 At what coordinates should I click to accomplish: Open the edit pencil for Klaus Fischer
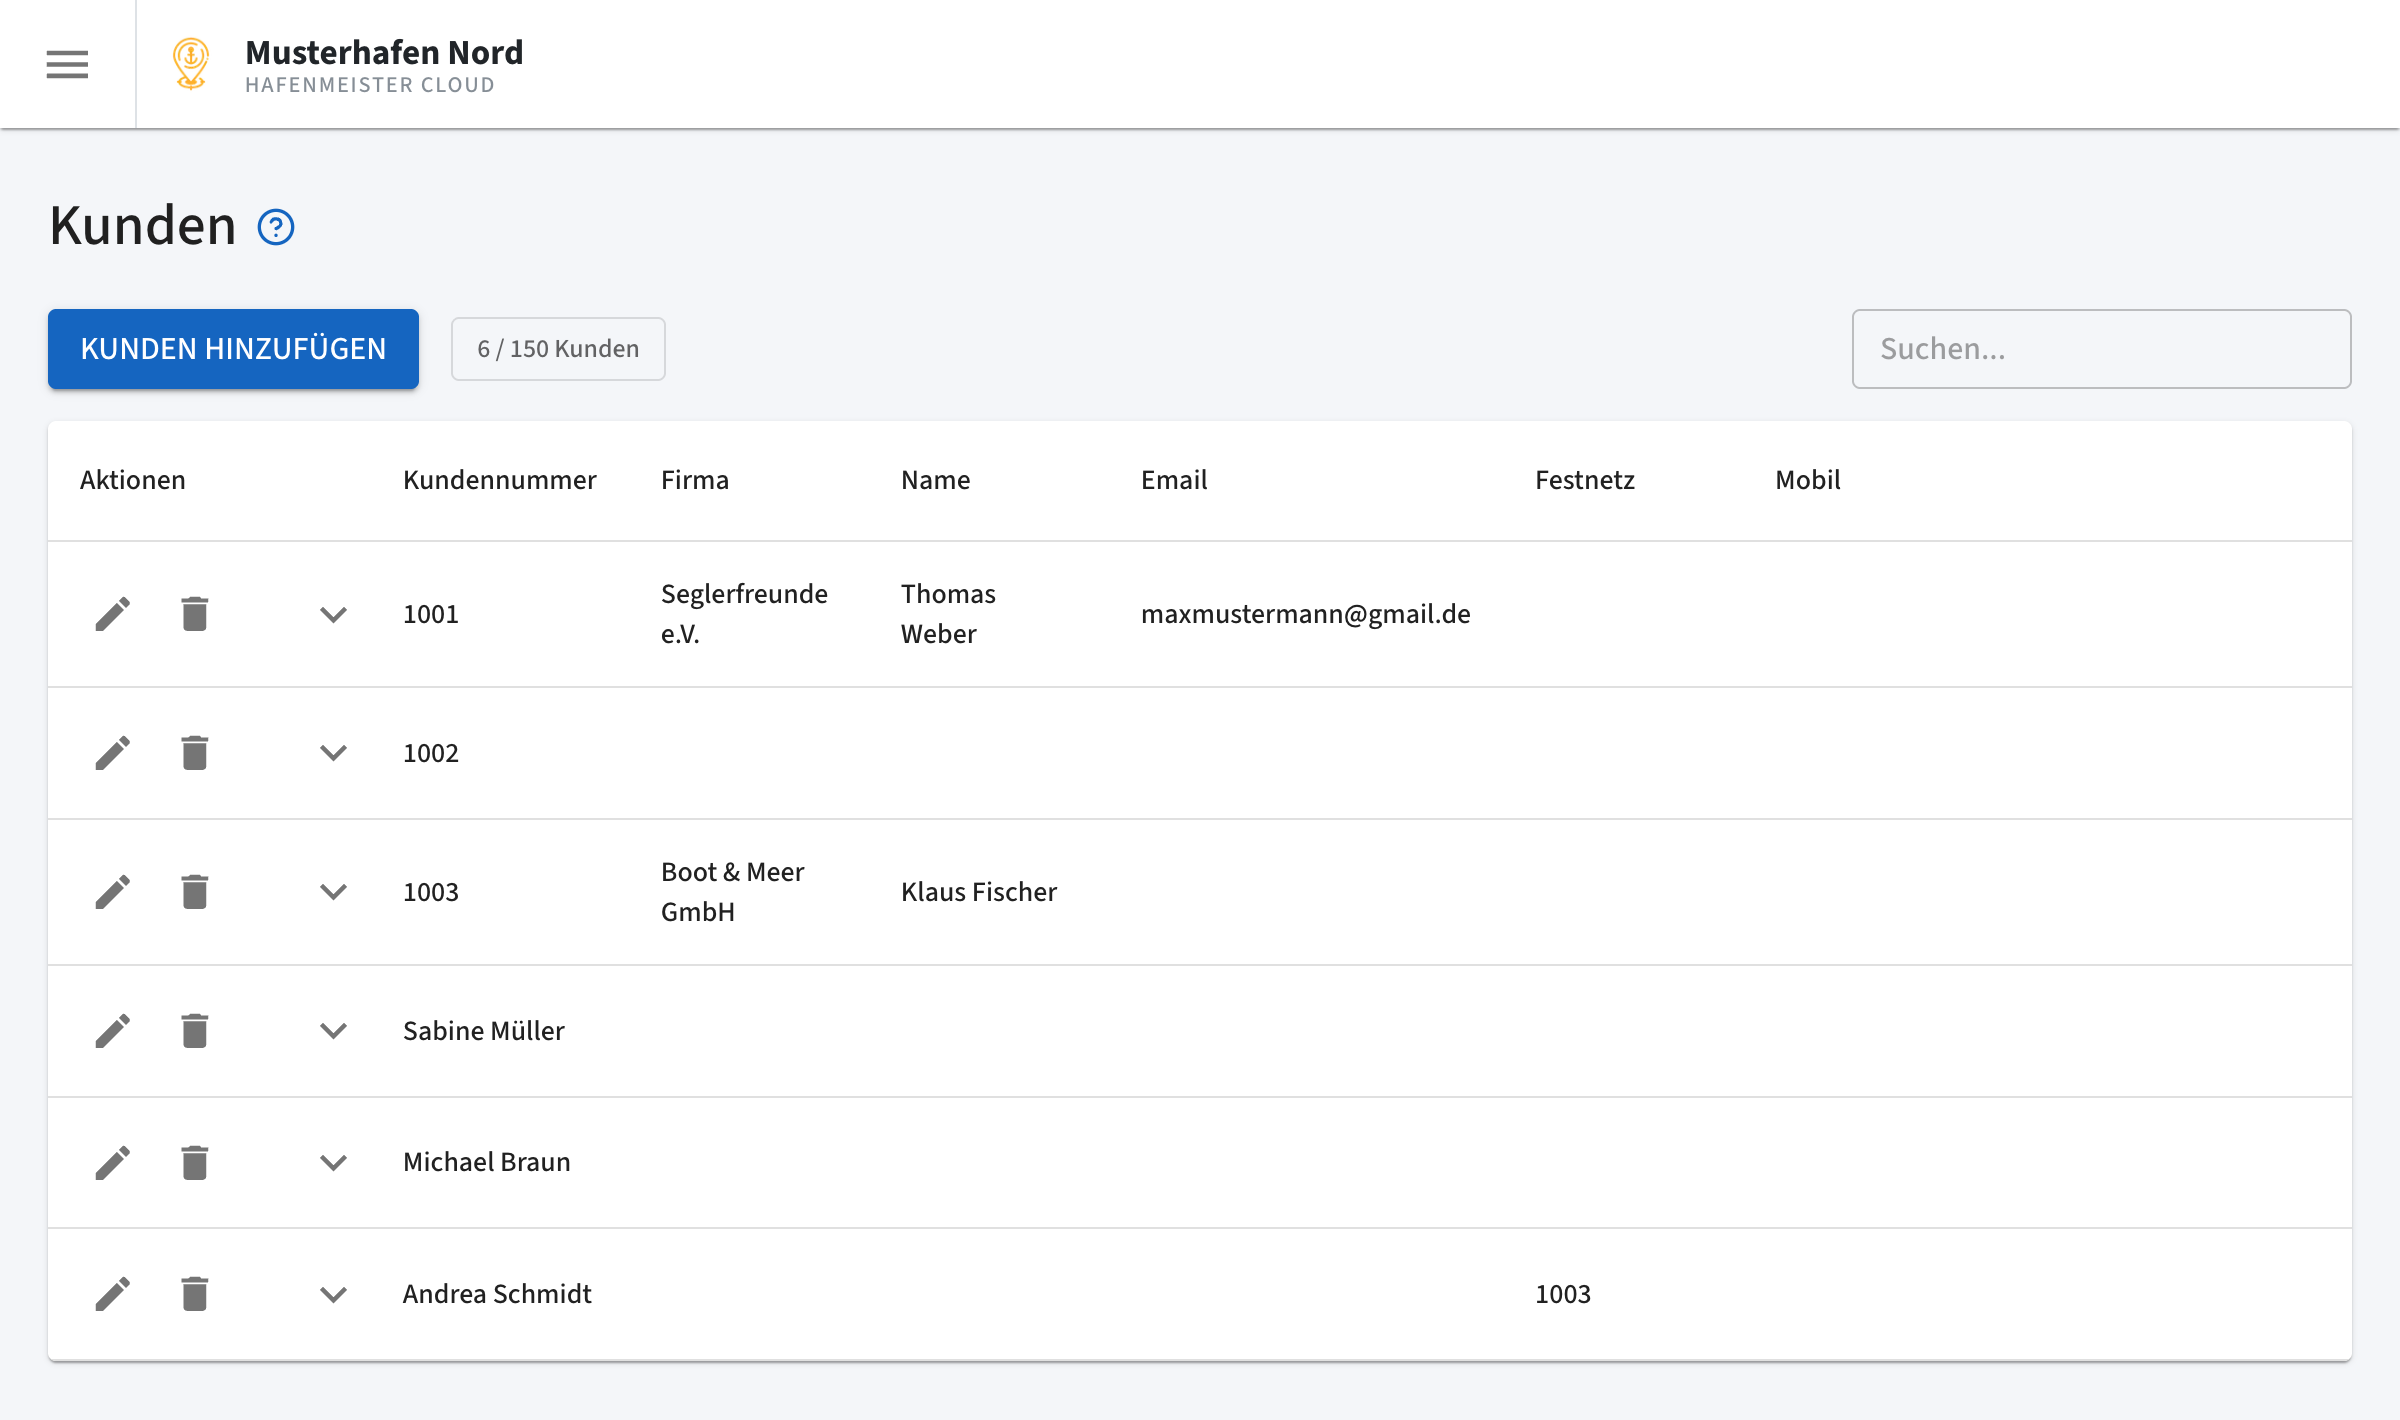pyautogui.click(x=112, y=891)
